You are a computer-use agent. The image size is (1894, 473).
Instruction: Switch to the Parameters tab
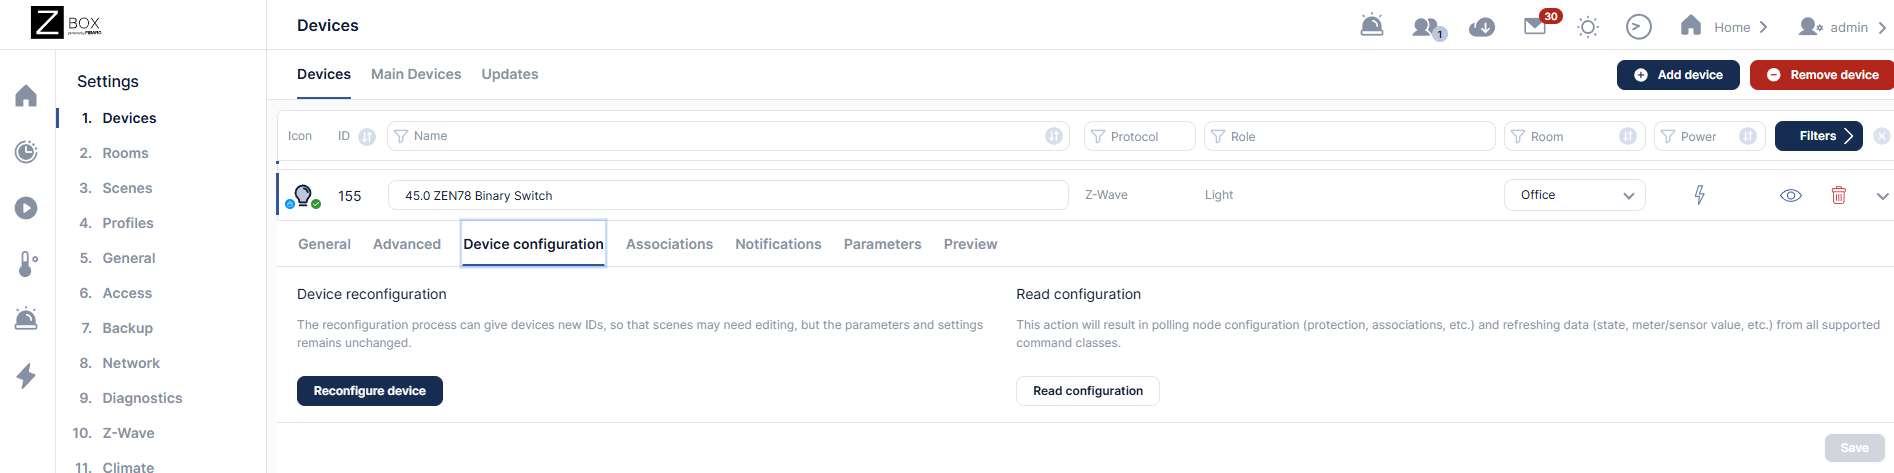[x=882, y=244]
